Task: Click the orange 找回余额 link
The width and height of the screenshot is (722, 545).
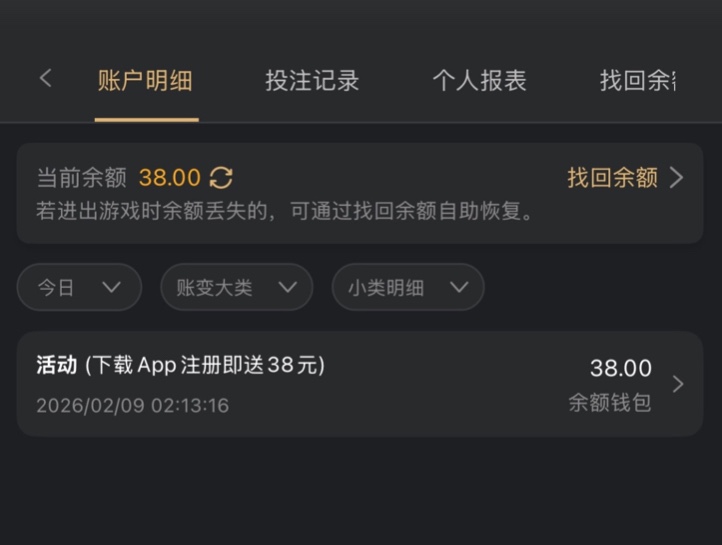Action: [x=612, y=178]
